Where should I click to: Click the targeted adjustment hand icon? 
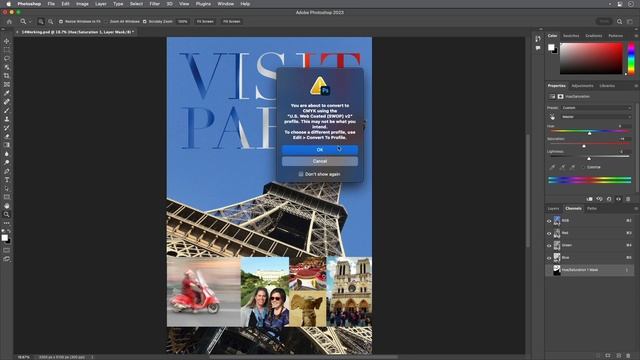[x=552, y=117]
